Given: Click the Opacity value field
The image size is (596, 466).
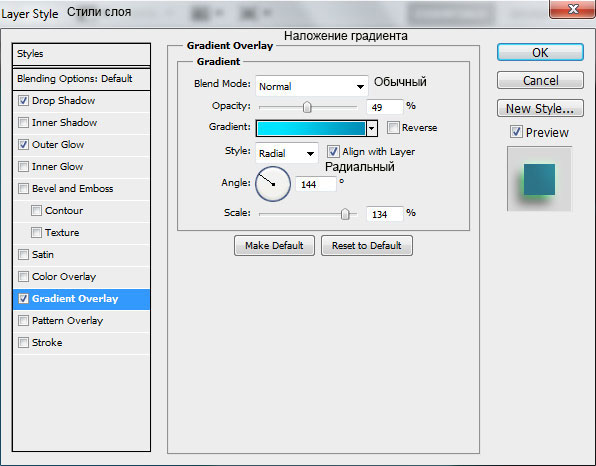Looking at the screenshot, I should click(x=384, y=108).
